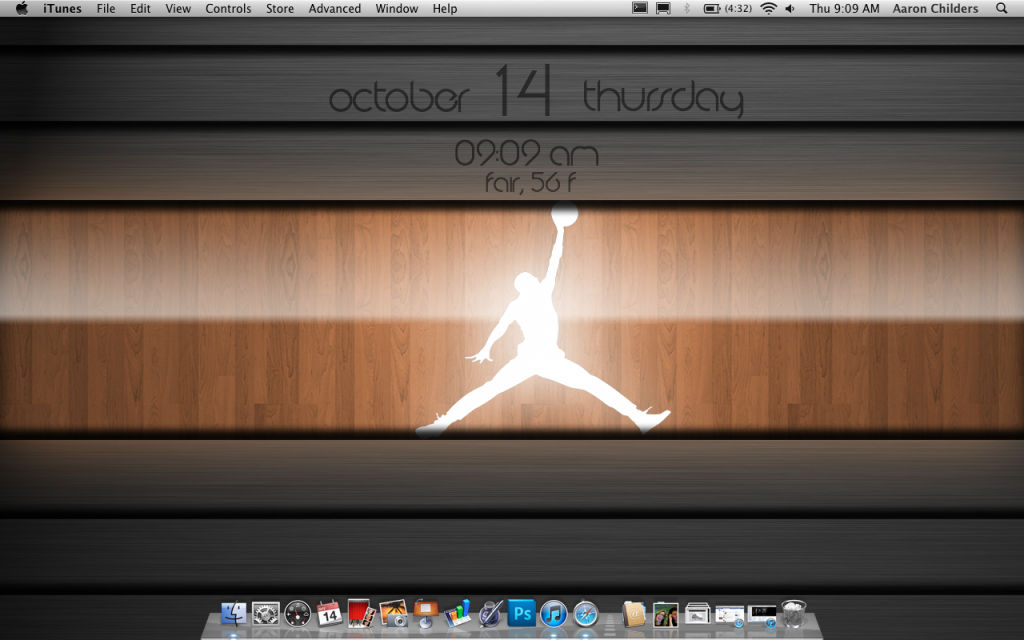Restore the minimized Safari window in the Dock
The width and height of the screenshot is (1024, 640).
pos(729,615)
